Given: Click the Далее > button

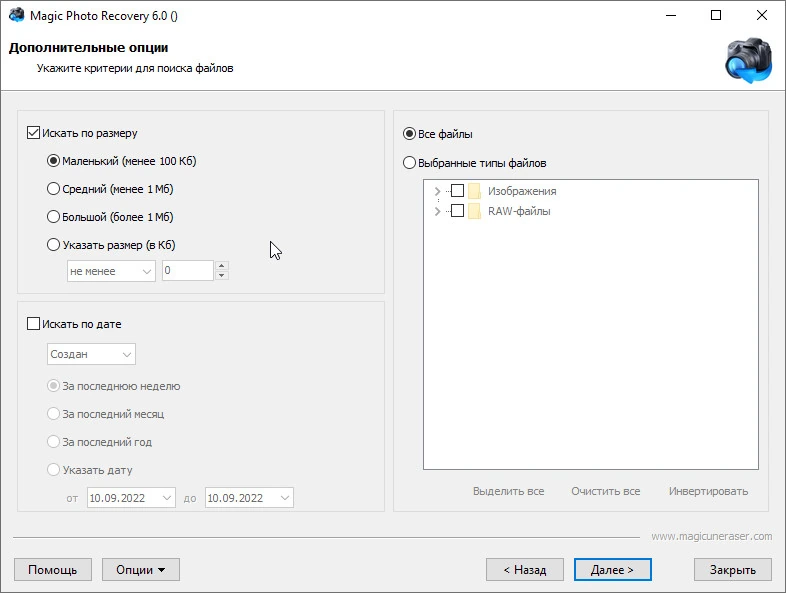Looking at the screenshot, I should click(613, 570).
